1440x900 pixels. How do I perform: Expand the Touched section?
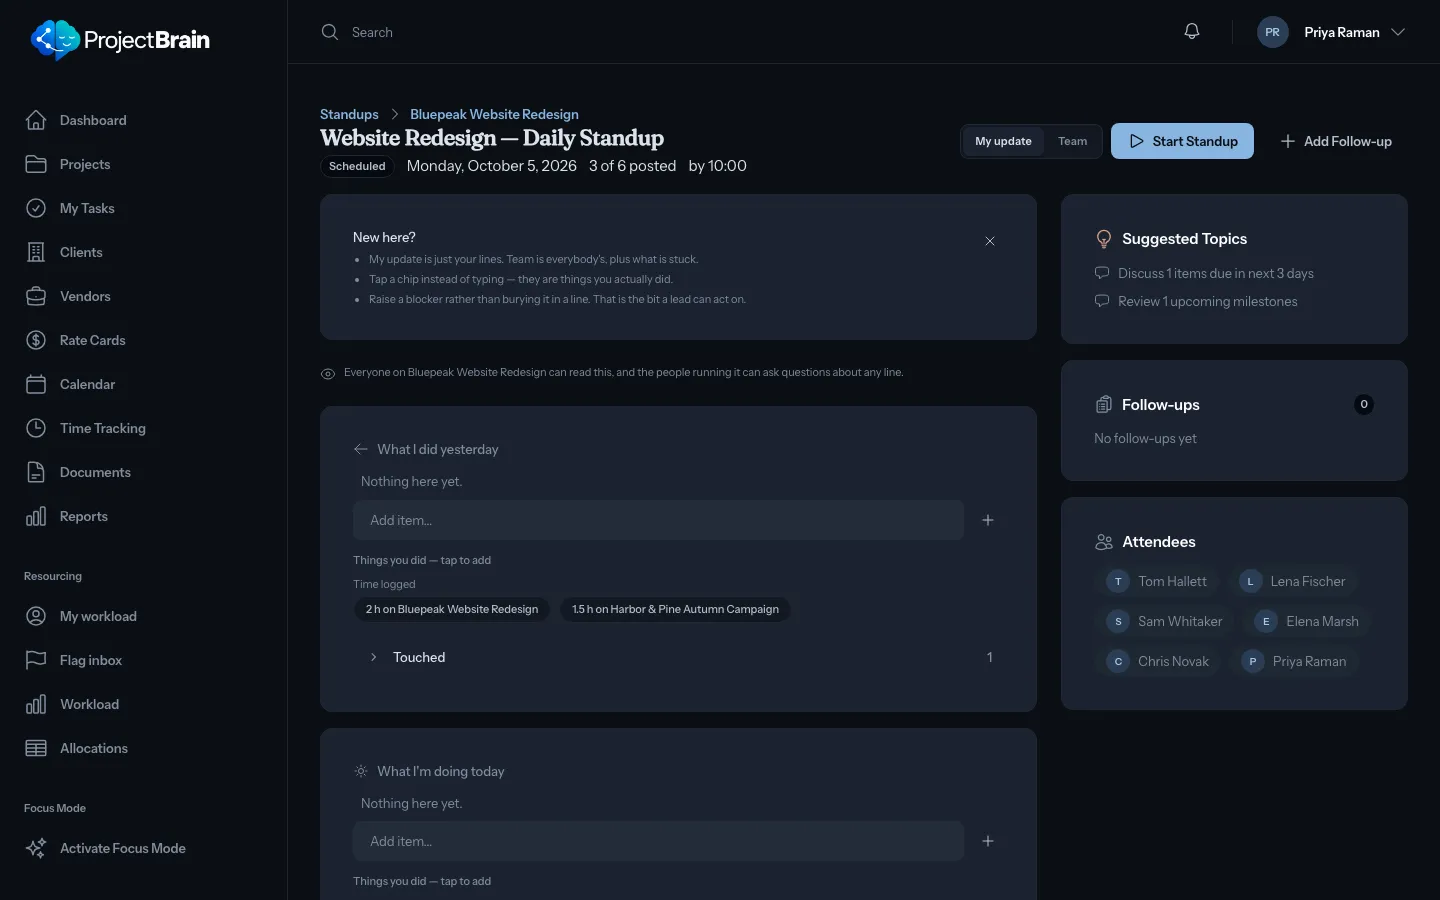tap(678, 657)
